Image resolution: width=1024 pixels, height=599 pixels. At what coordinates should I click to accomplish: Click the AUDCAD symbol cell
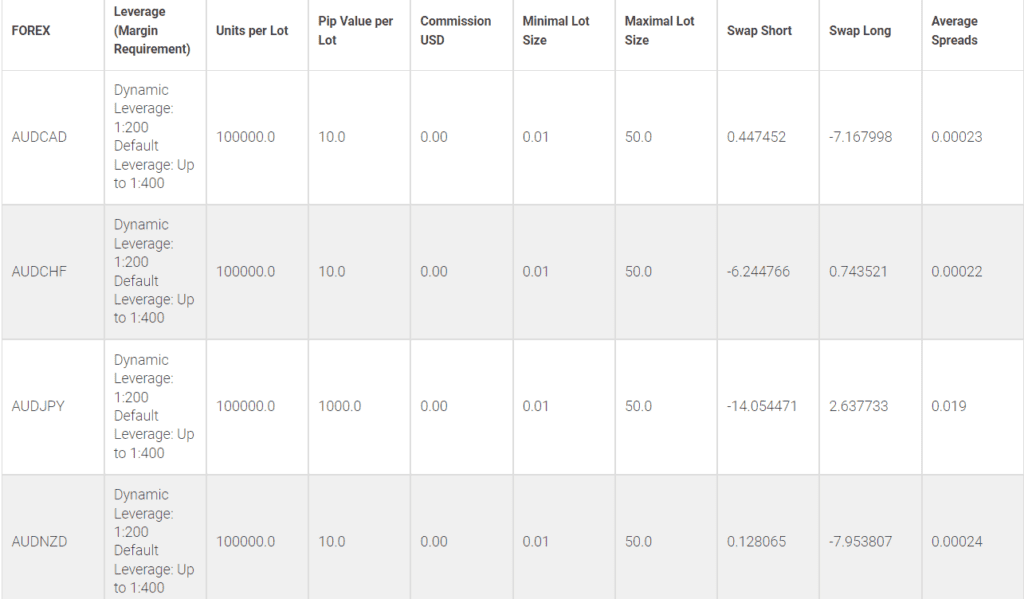(39, 137)
